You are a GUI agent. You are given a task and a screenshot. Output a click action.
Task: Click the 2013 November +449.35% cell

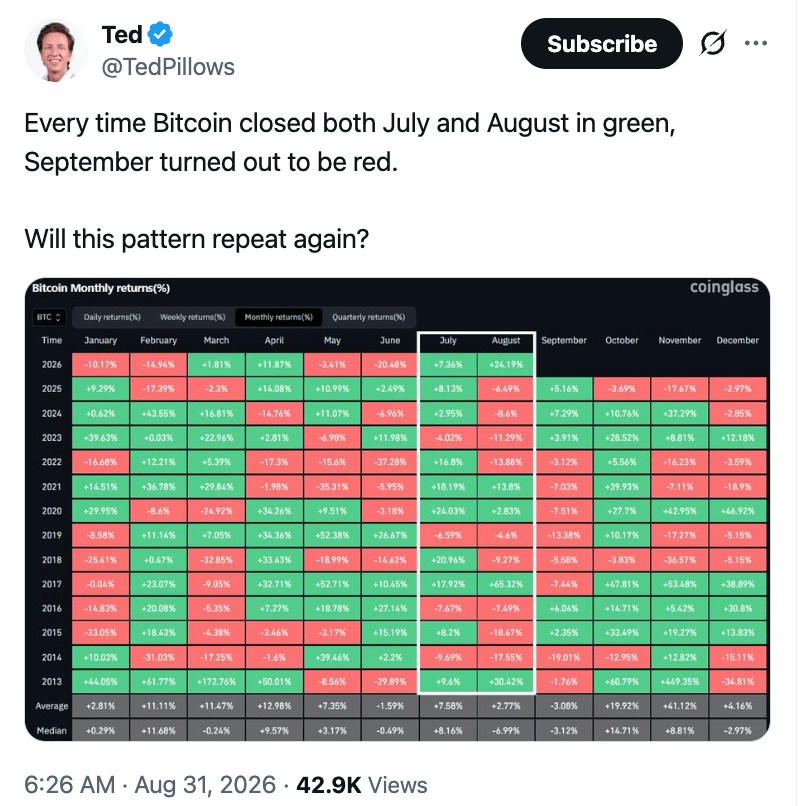pos(680,682)
